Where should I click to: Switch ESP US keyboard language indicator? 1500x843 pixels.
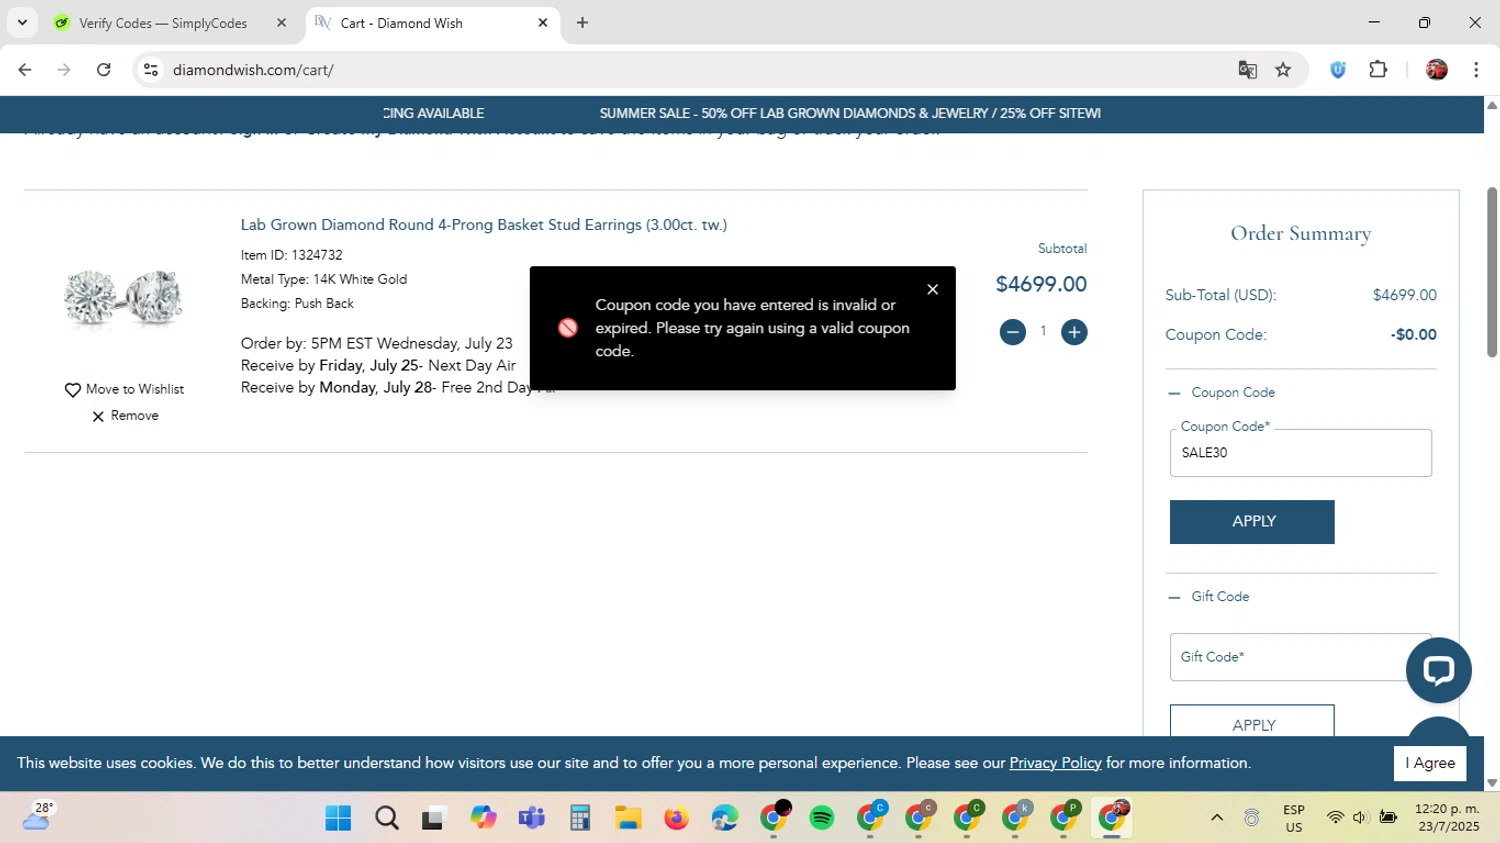click(1294, 818)
